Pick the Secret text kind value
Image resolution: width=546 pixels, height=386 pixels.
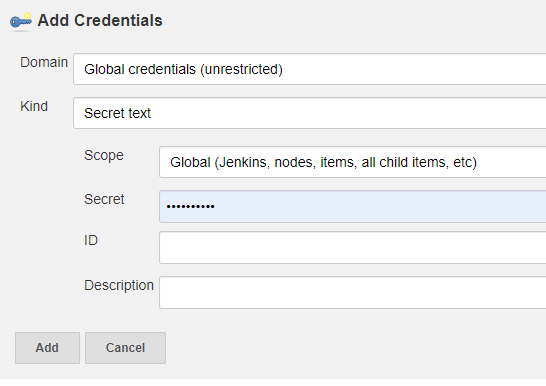pos(117,113)
